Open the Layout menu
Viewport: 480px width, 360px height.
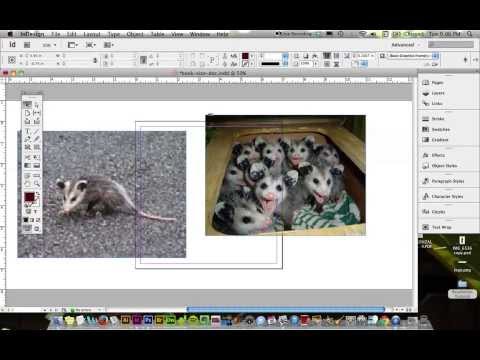(92, 34)
